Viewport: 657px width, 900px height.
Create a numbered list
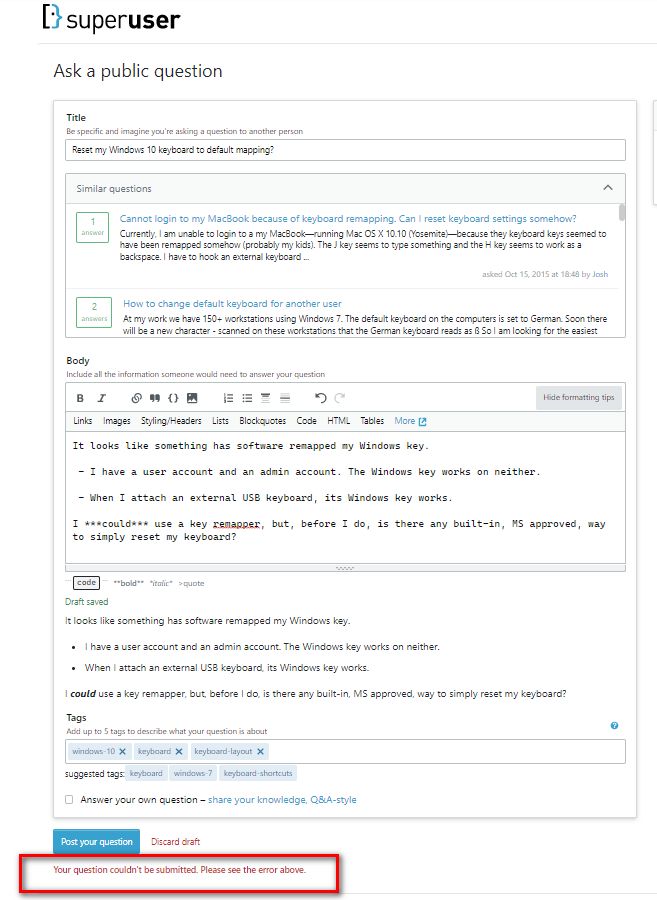tap(228, 398)
